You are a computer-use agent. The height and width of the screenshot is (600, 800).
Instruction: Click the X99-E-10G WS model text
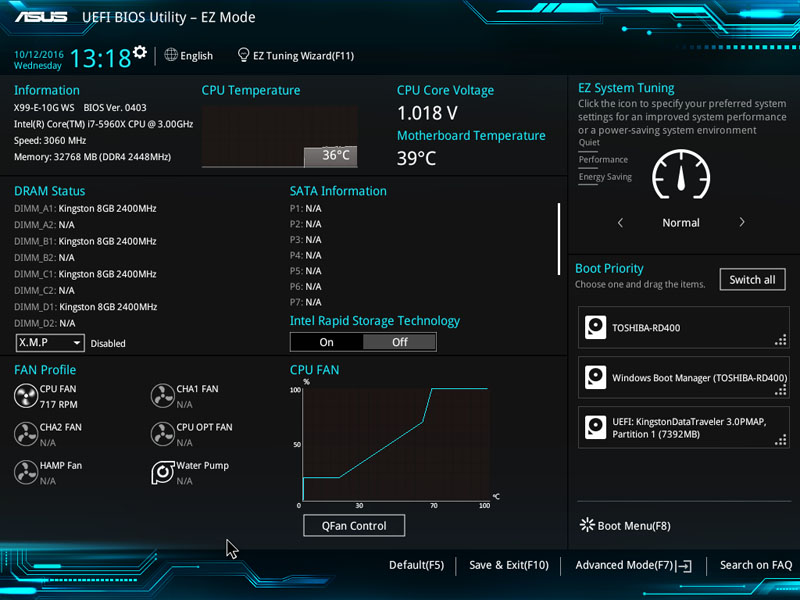[x=44, y=108]
